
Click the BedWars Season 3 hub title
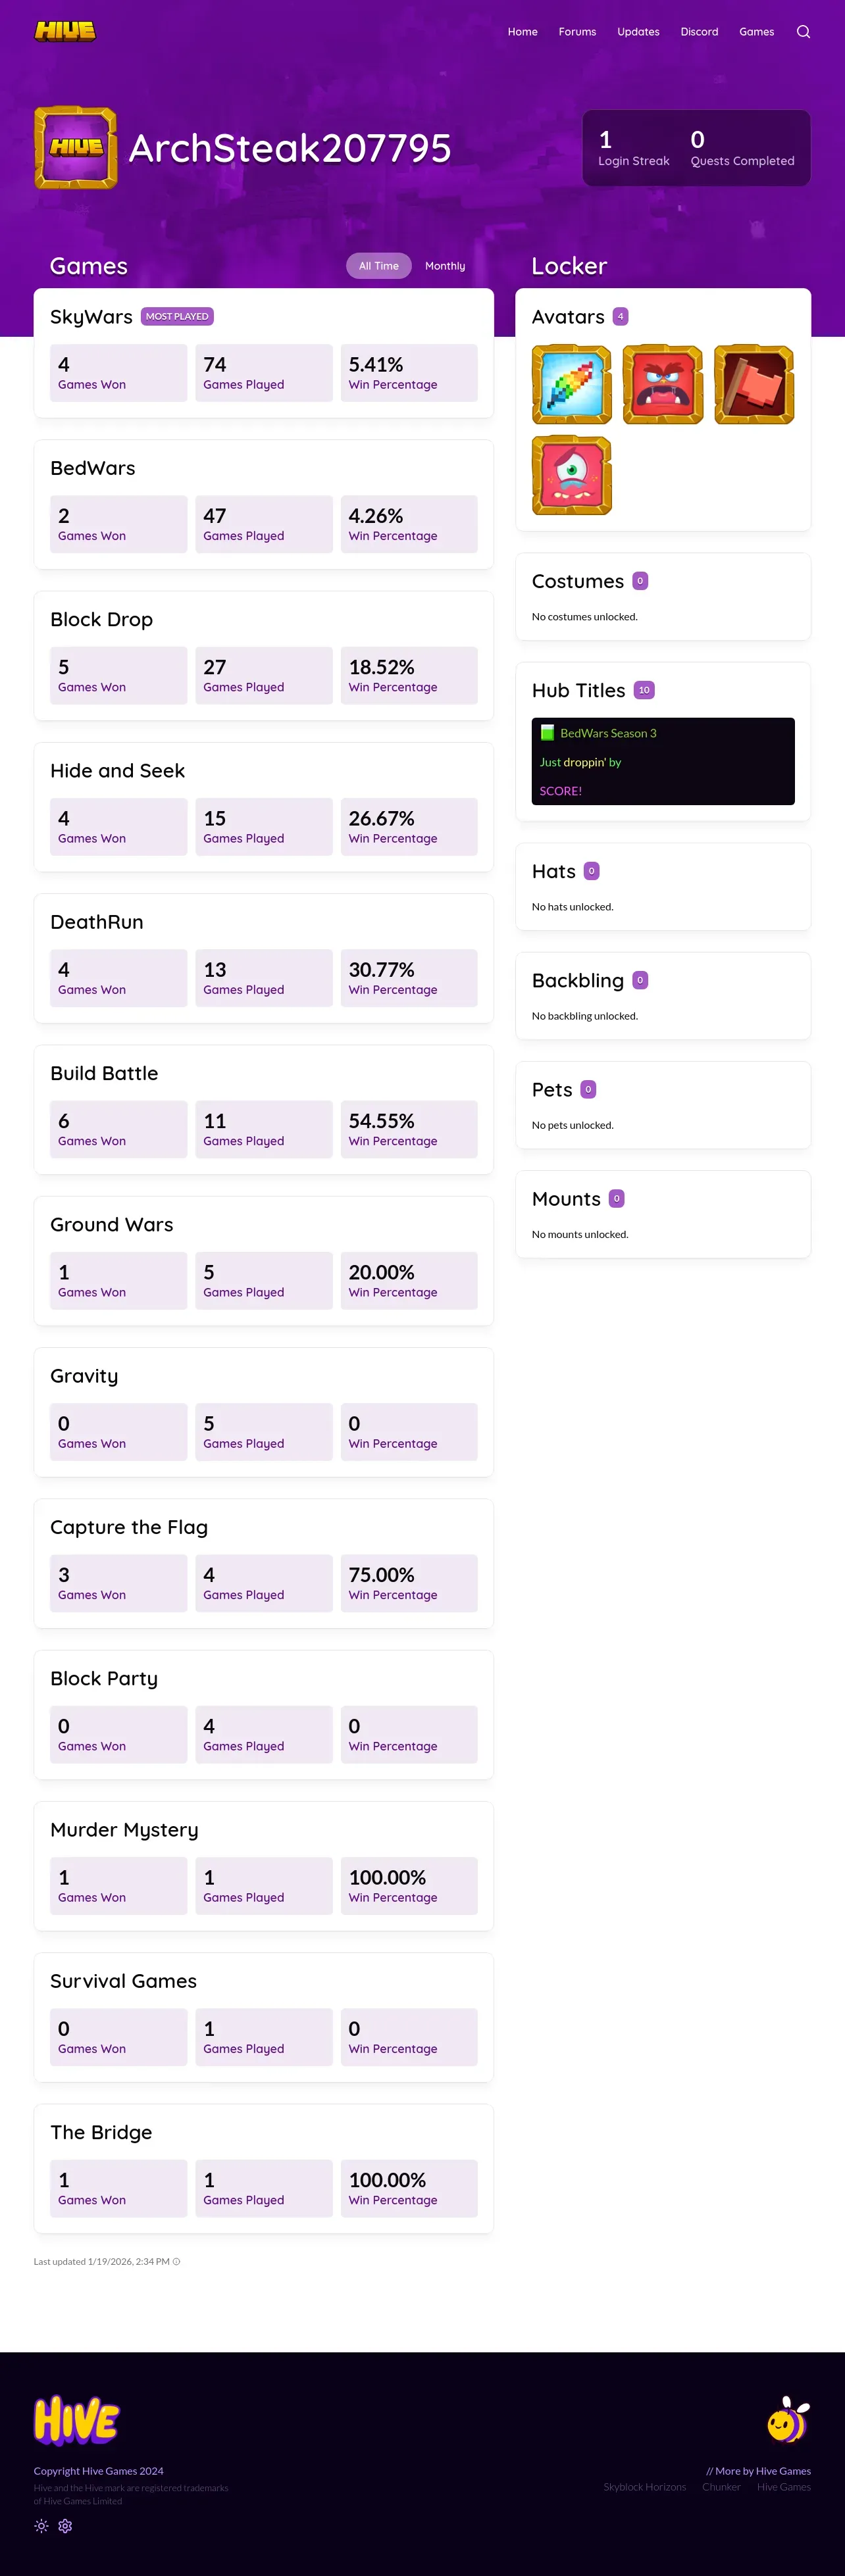click(607, 733)
